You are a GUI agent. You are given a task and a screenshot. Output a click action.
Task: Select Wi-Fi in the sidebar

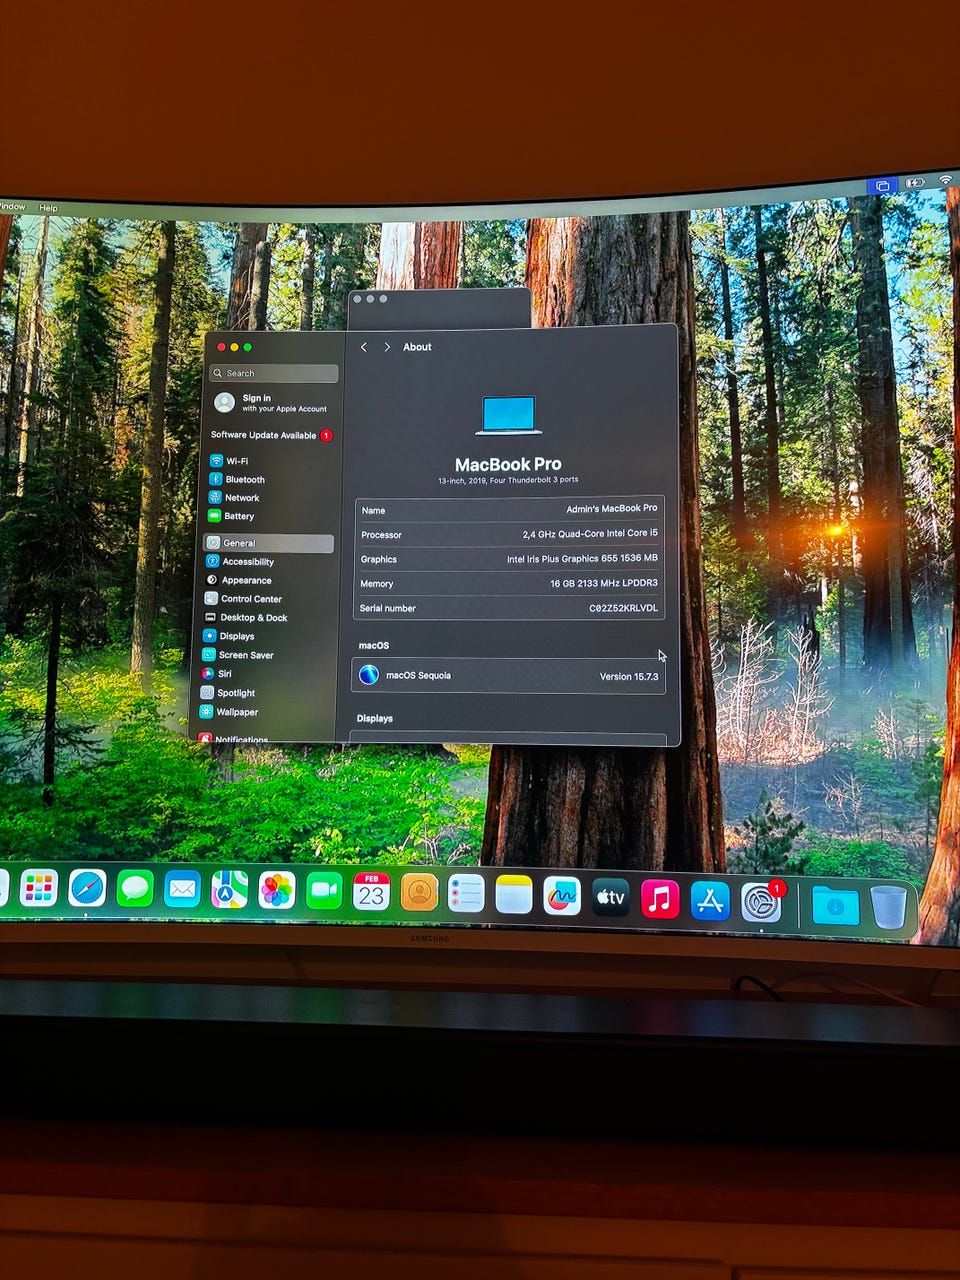[x=229, y=461]
